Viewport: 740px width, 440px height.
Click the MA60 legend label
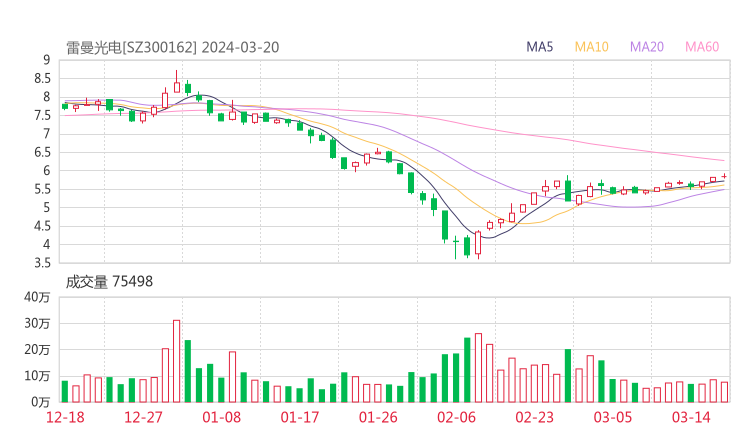point(702,47)
